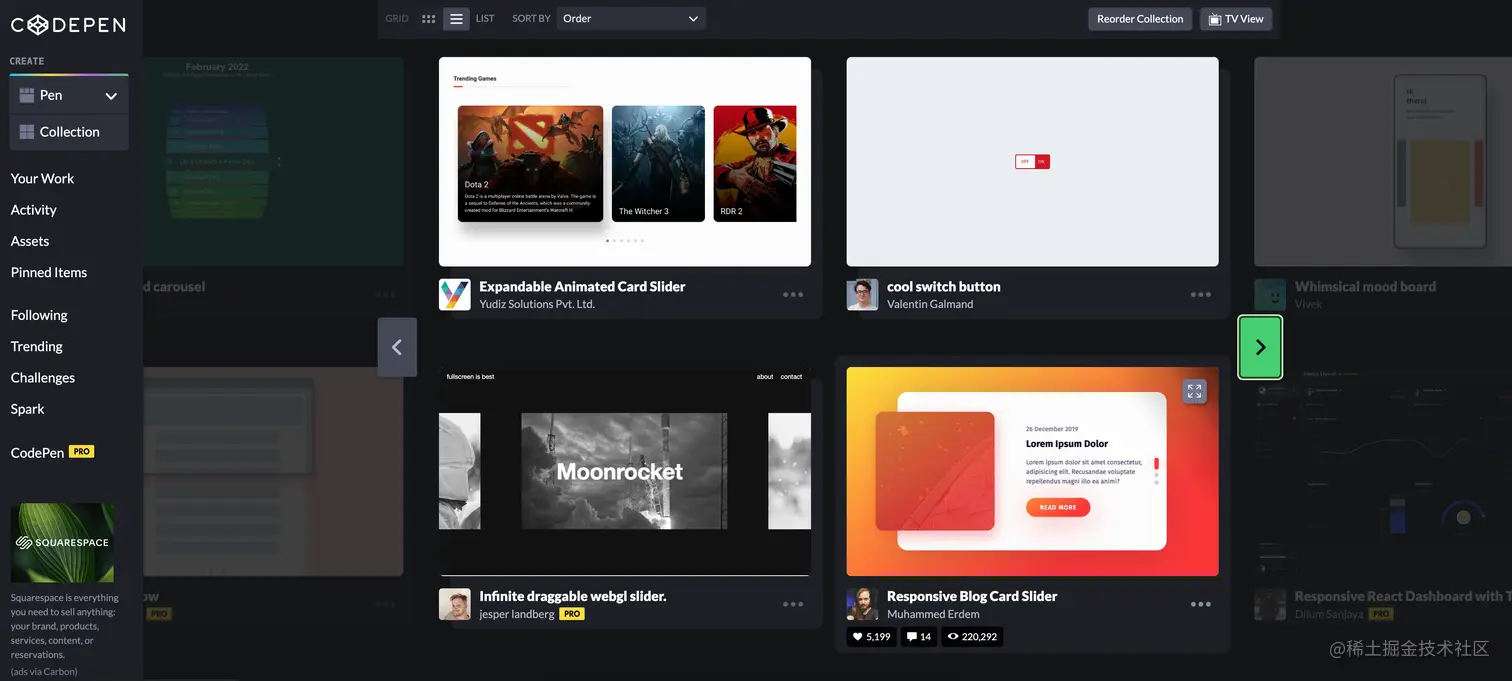The image size is (1512, 681).
Task: Go to Following
Action: 39,315
